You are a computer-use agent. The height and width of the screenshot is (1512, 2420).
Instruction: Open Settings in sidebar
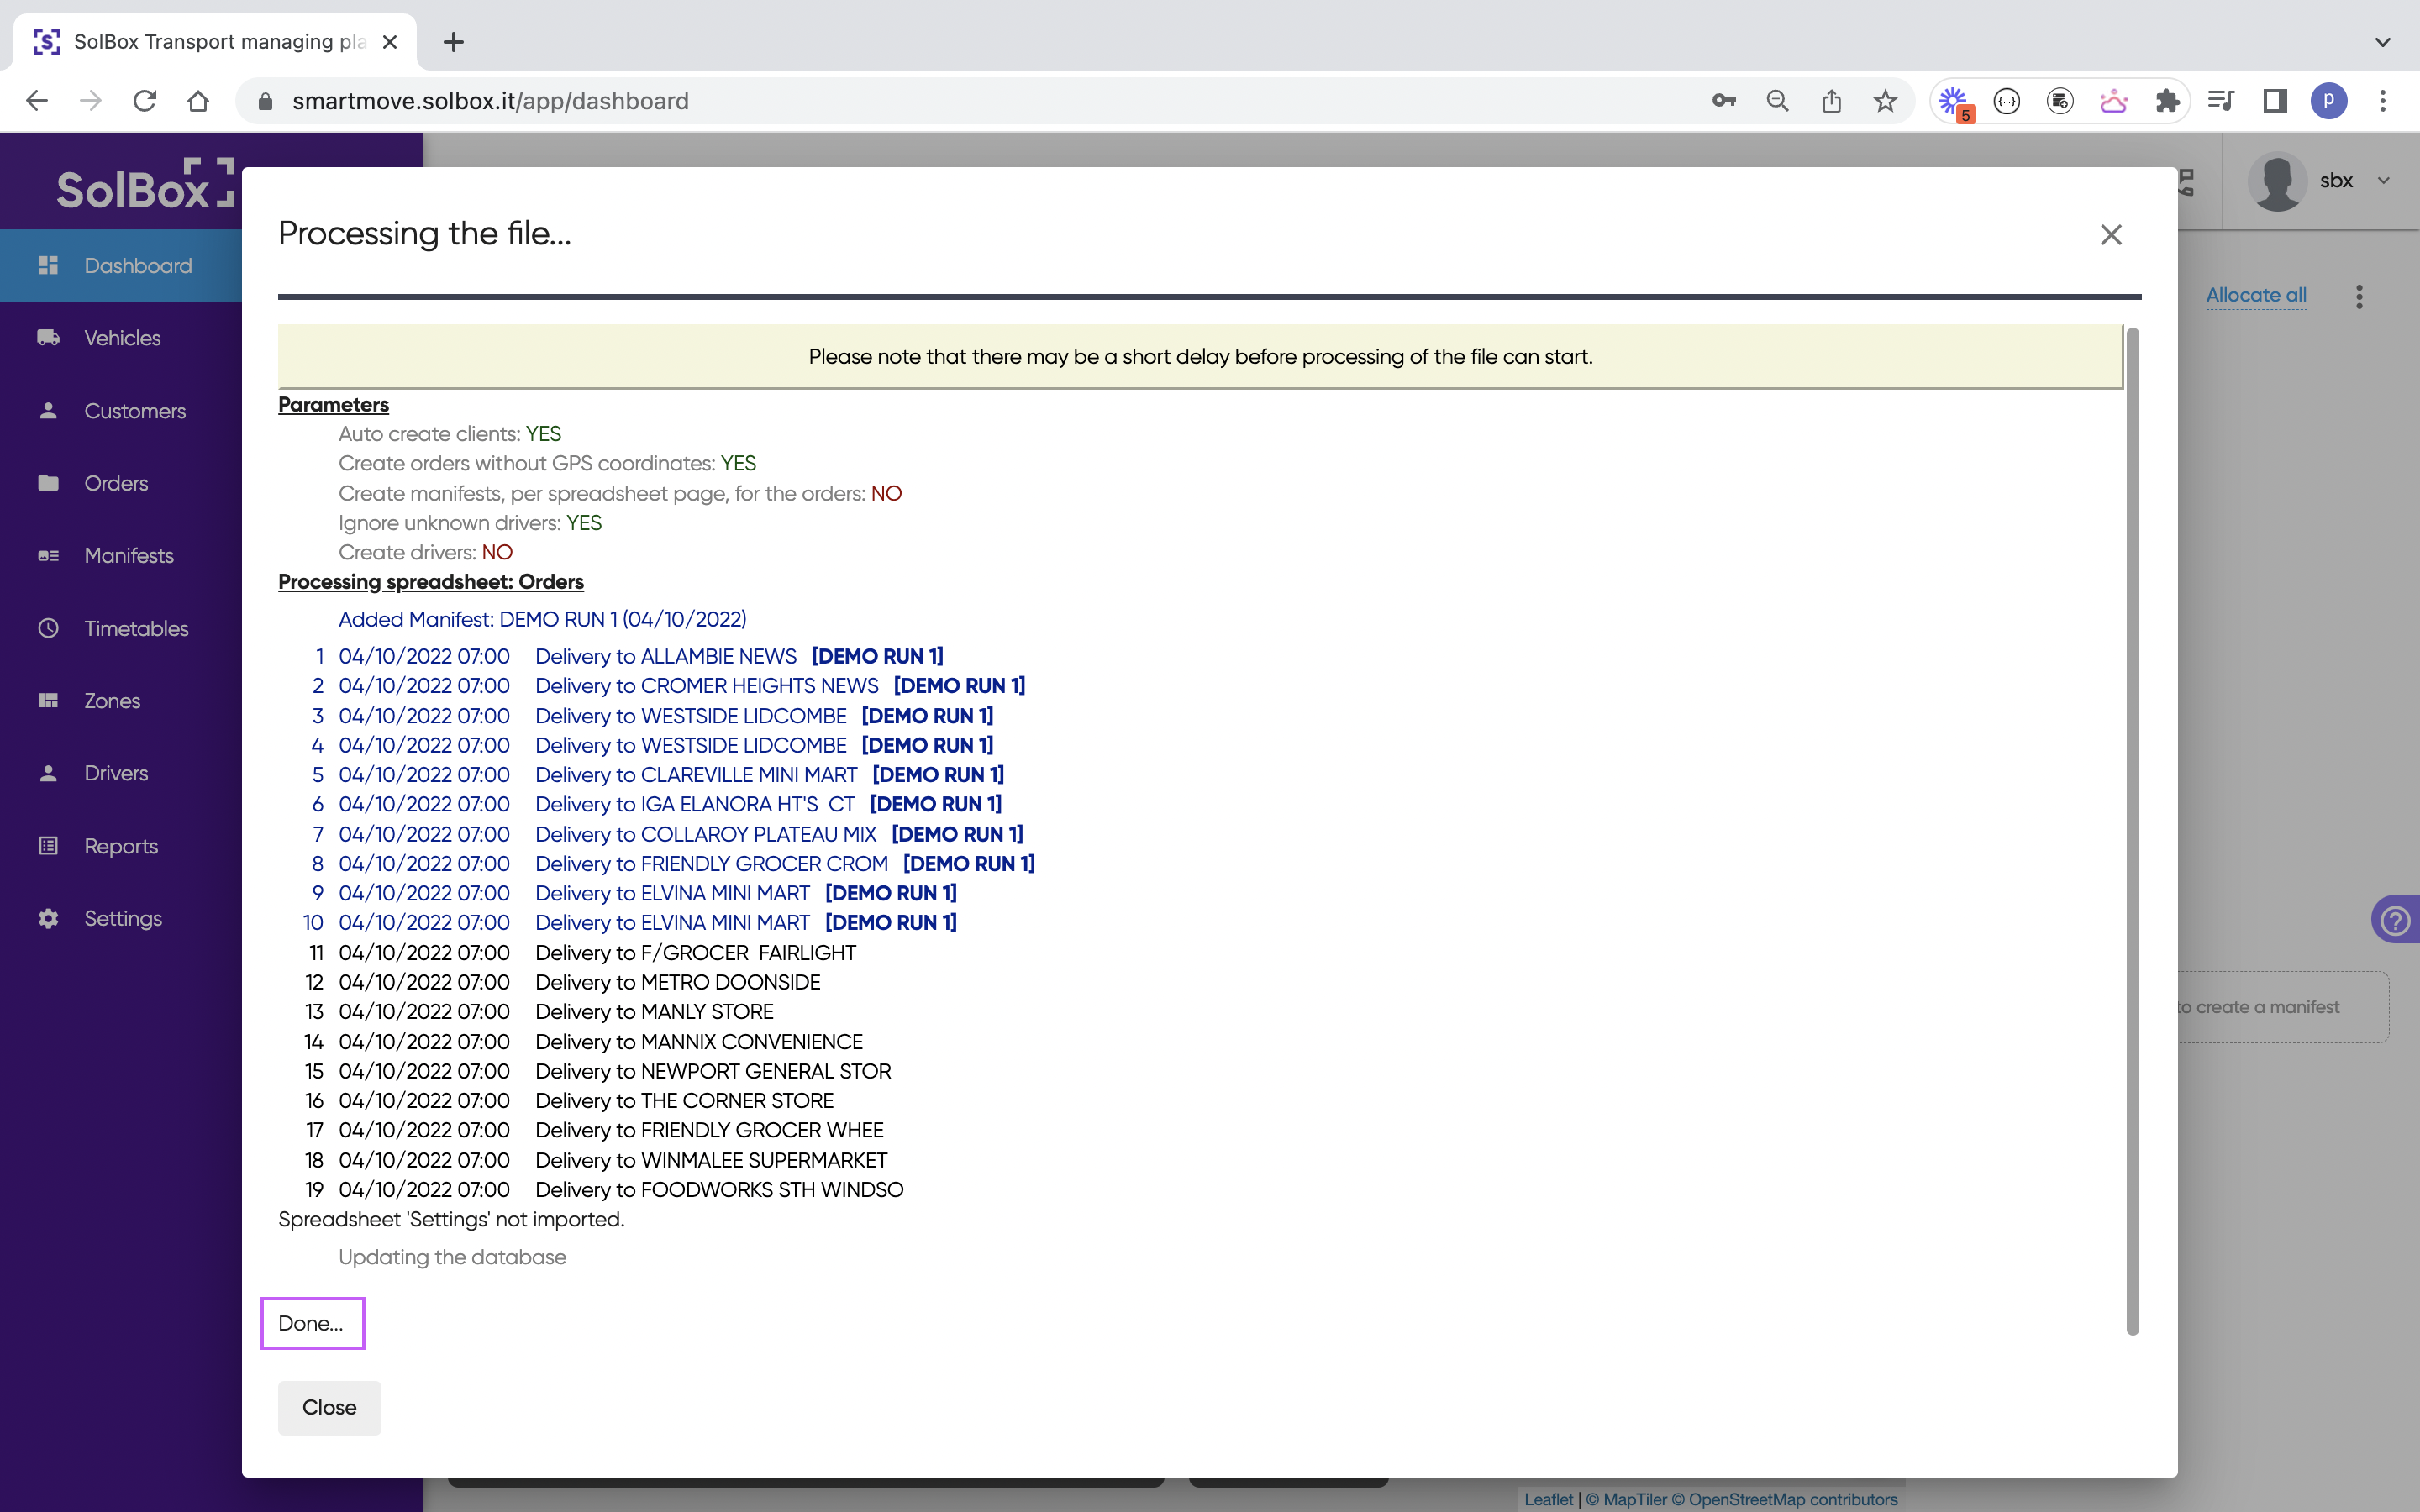pyautogui.click(x=121, y=918)
